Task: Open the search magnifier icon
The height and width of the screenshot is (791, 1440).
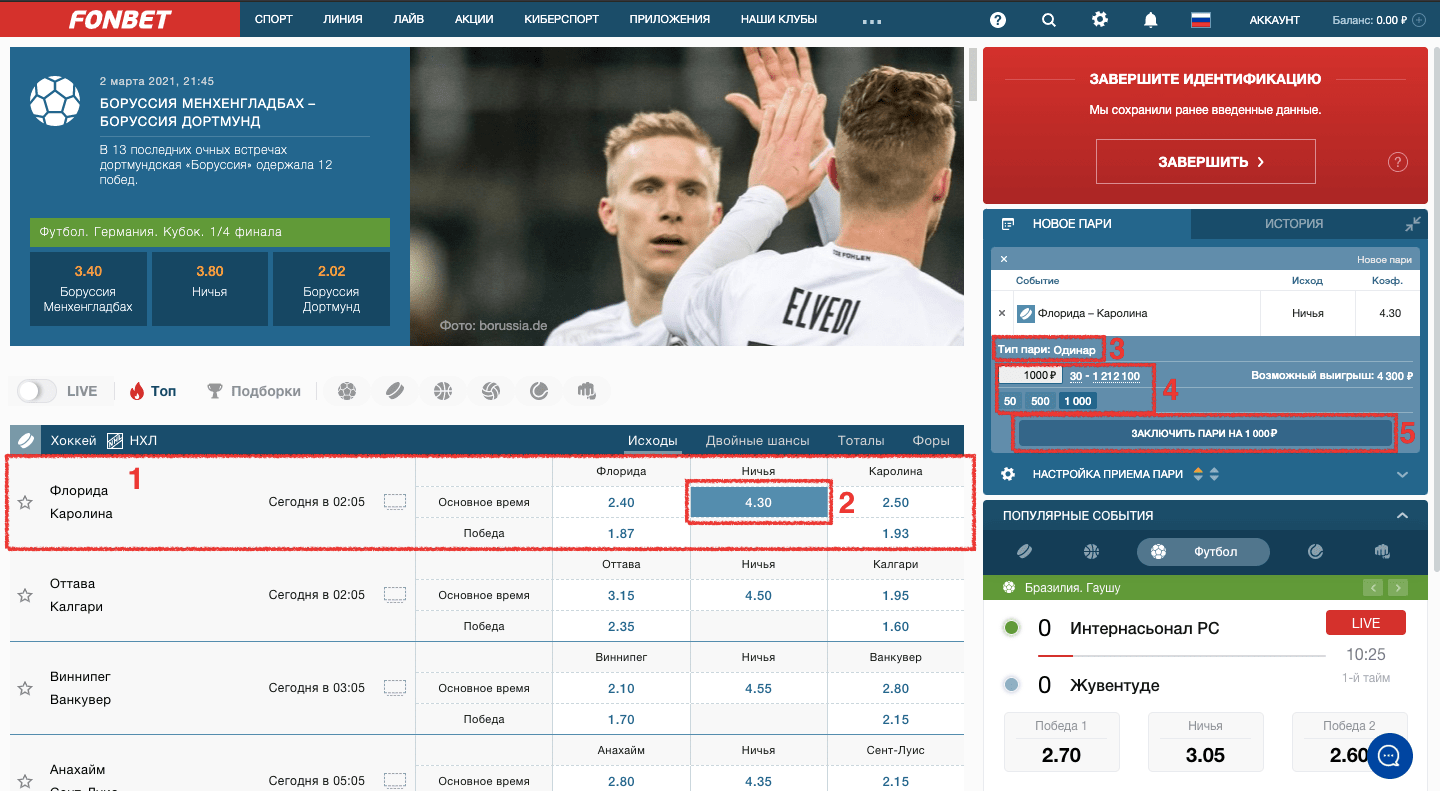Action: click(x=1048, y=19)
